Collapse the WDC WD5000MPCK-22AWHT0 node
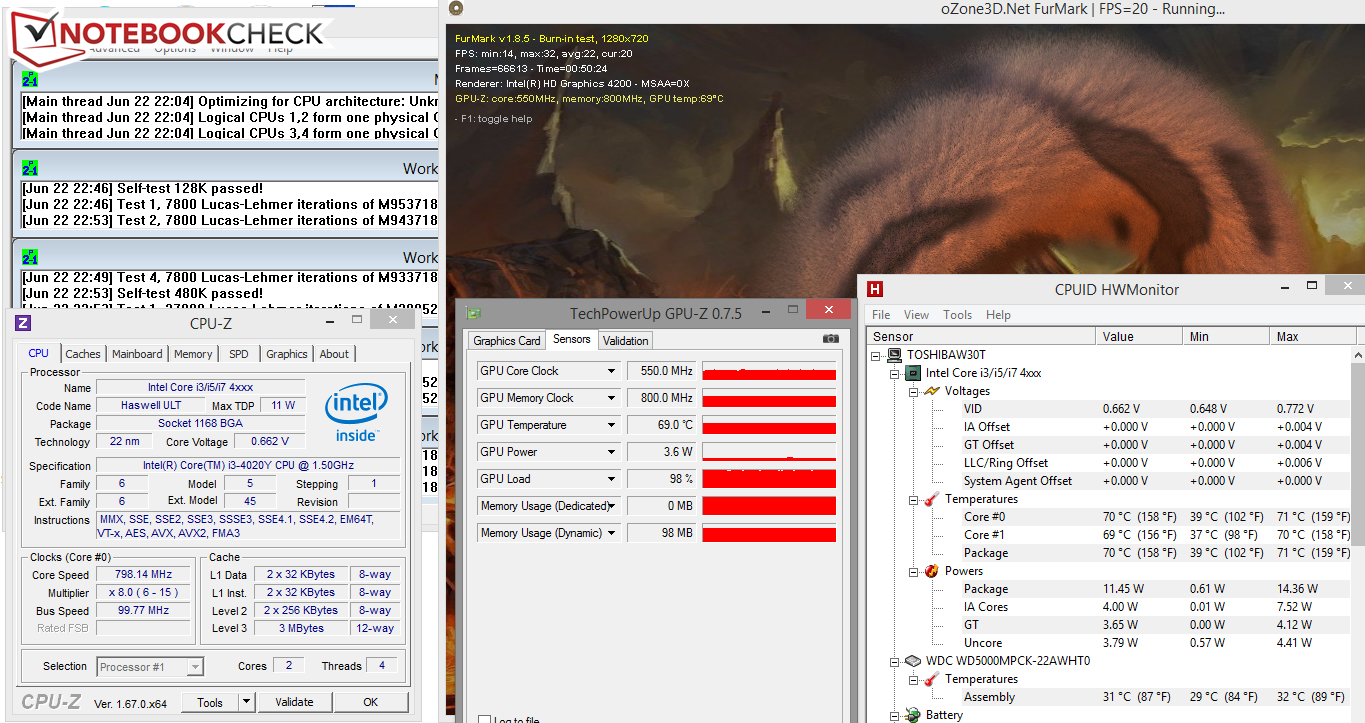The image size is (1365, 723). (x=896, y=661)
